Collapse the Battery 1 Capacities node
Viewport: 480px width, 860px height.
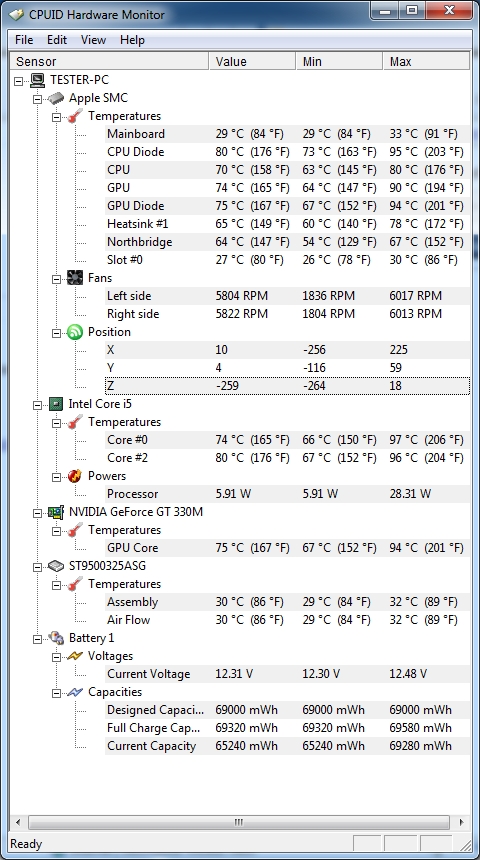click(56, 693)
